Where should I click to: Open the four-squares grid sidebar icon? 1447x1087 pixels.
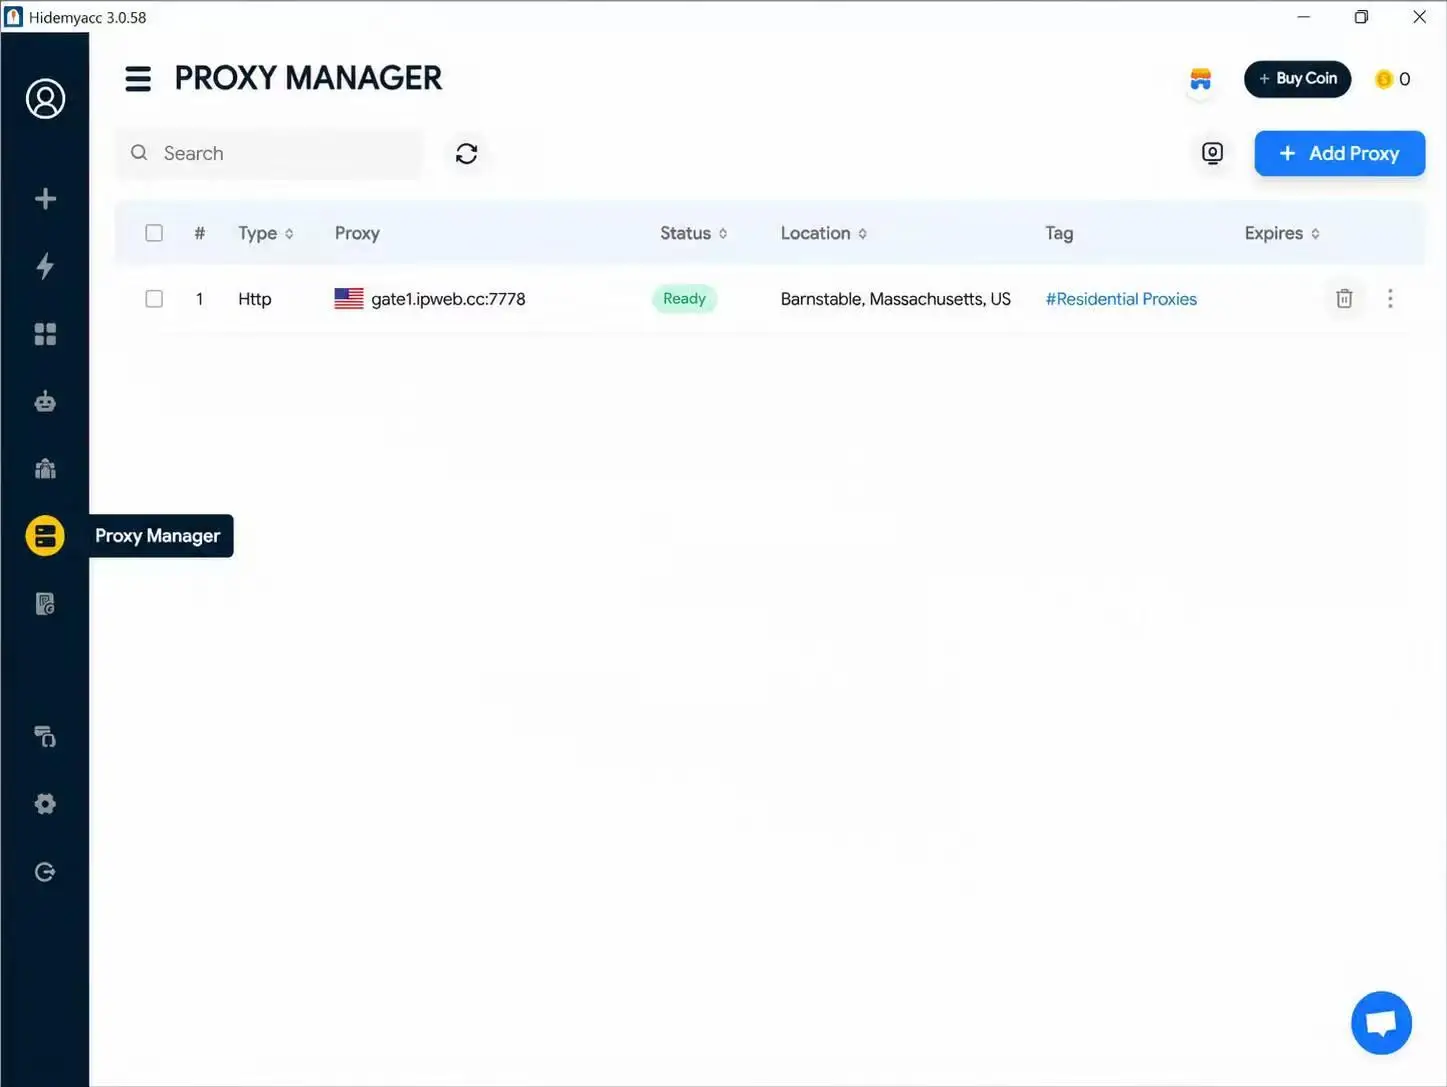(x=45, y=334)
